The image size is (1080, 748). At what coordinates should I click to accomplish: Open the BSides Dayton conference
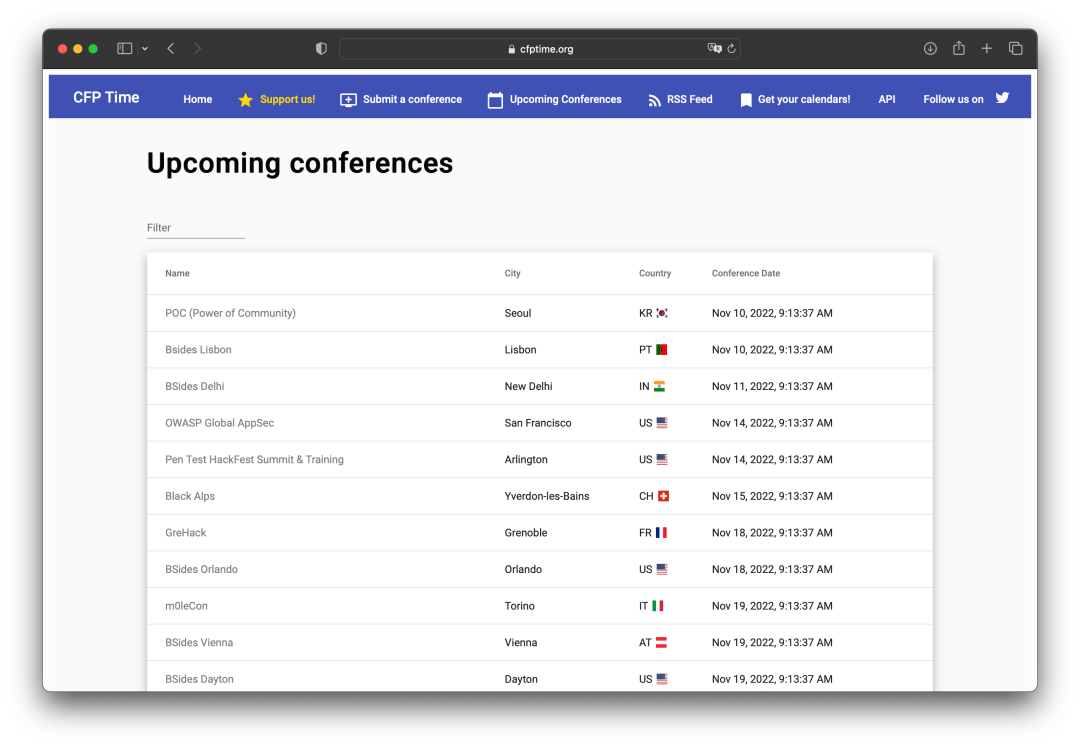tap(199, 678)
